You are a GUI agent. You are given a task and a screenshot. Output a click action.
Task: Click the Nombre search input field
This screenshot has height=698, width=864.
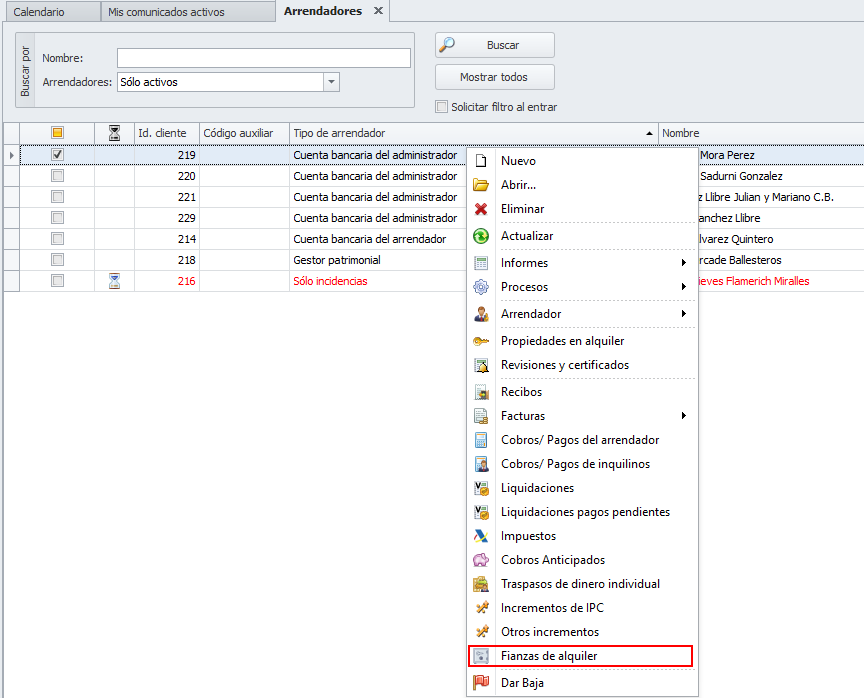click(264, 58)
